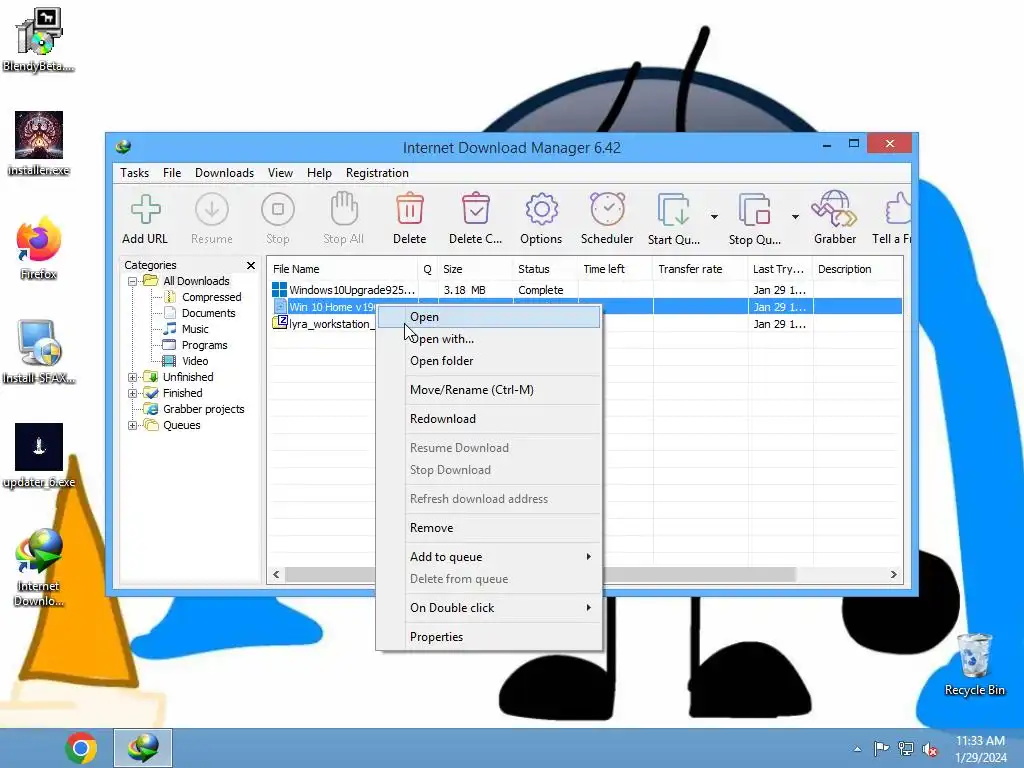Select updater_6.exe desktop icon

(39, 456)
